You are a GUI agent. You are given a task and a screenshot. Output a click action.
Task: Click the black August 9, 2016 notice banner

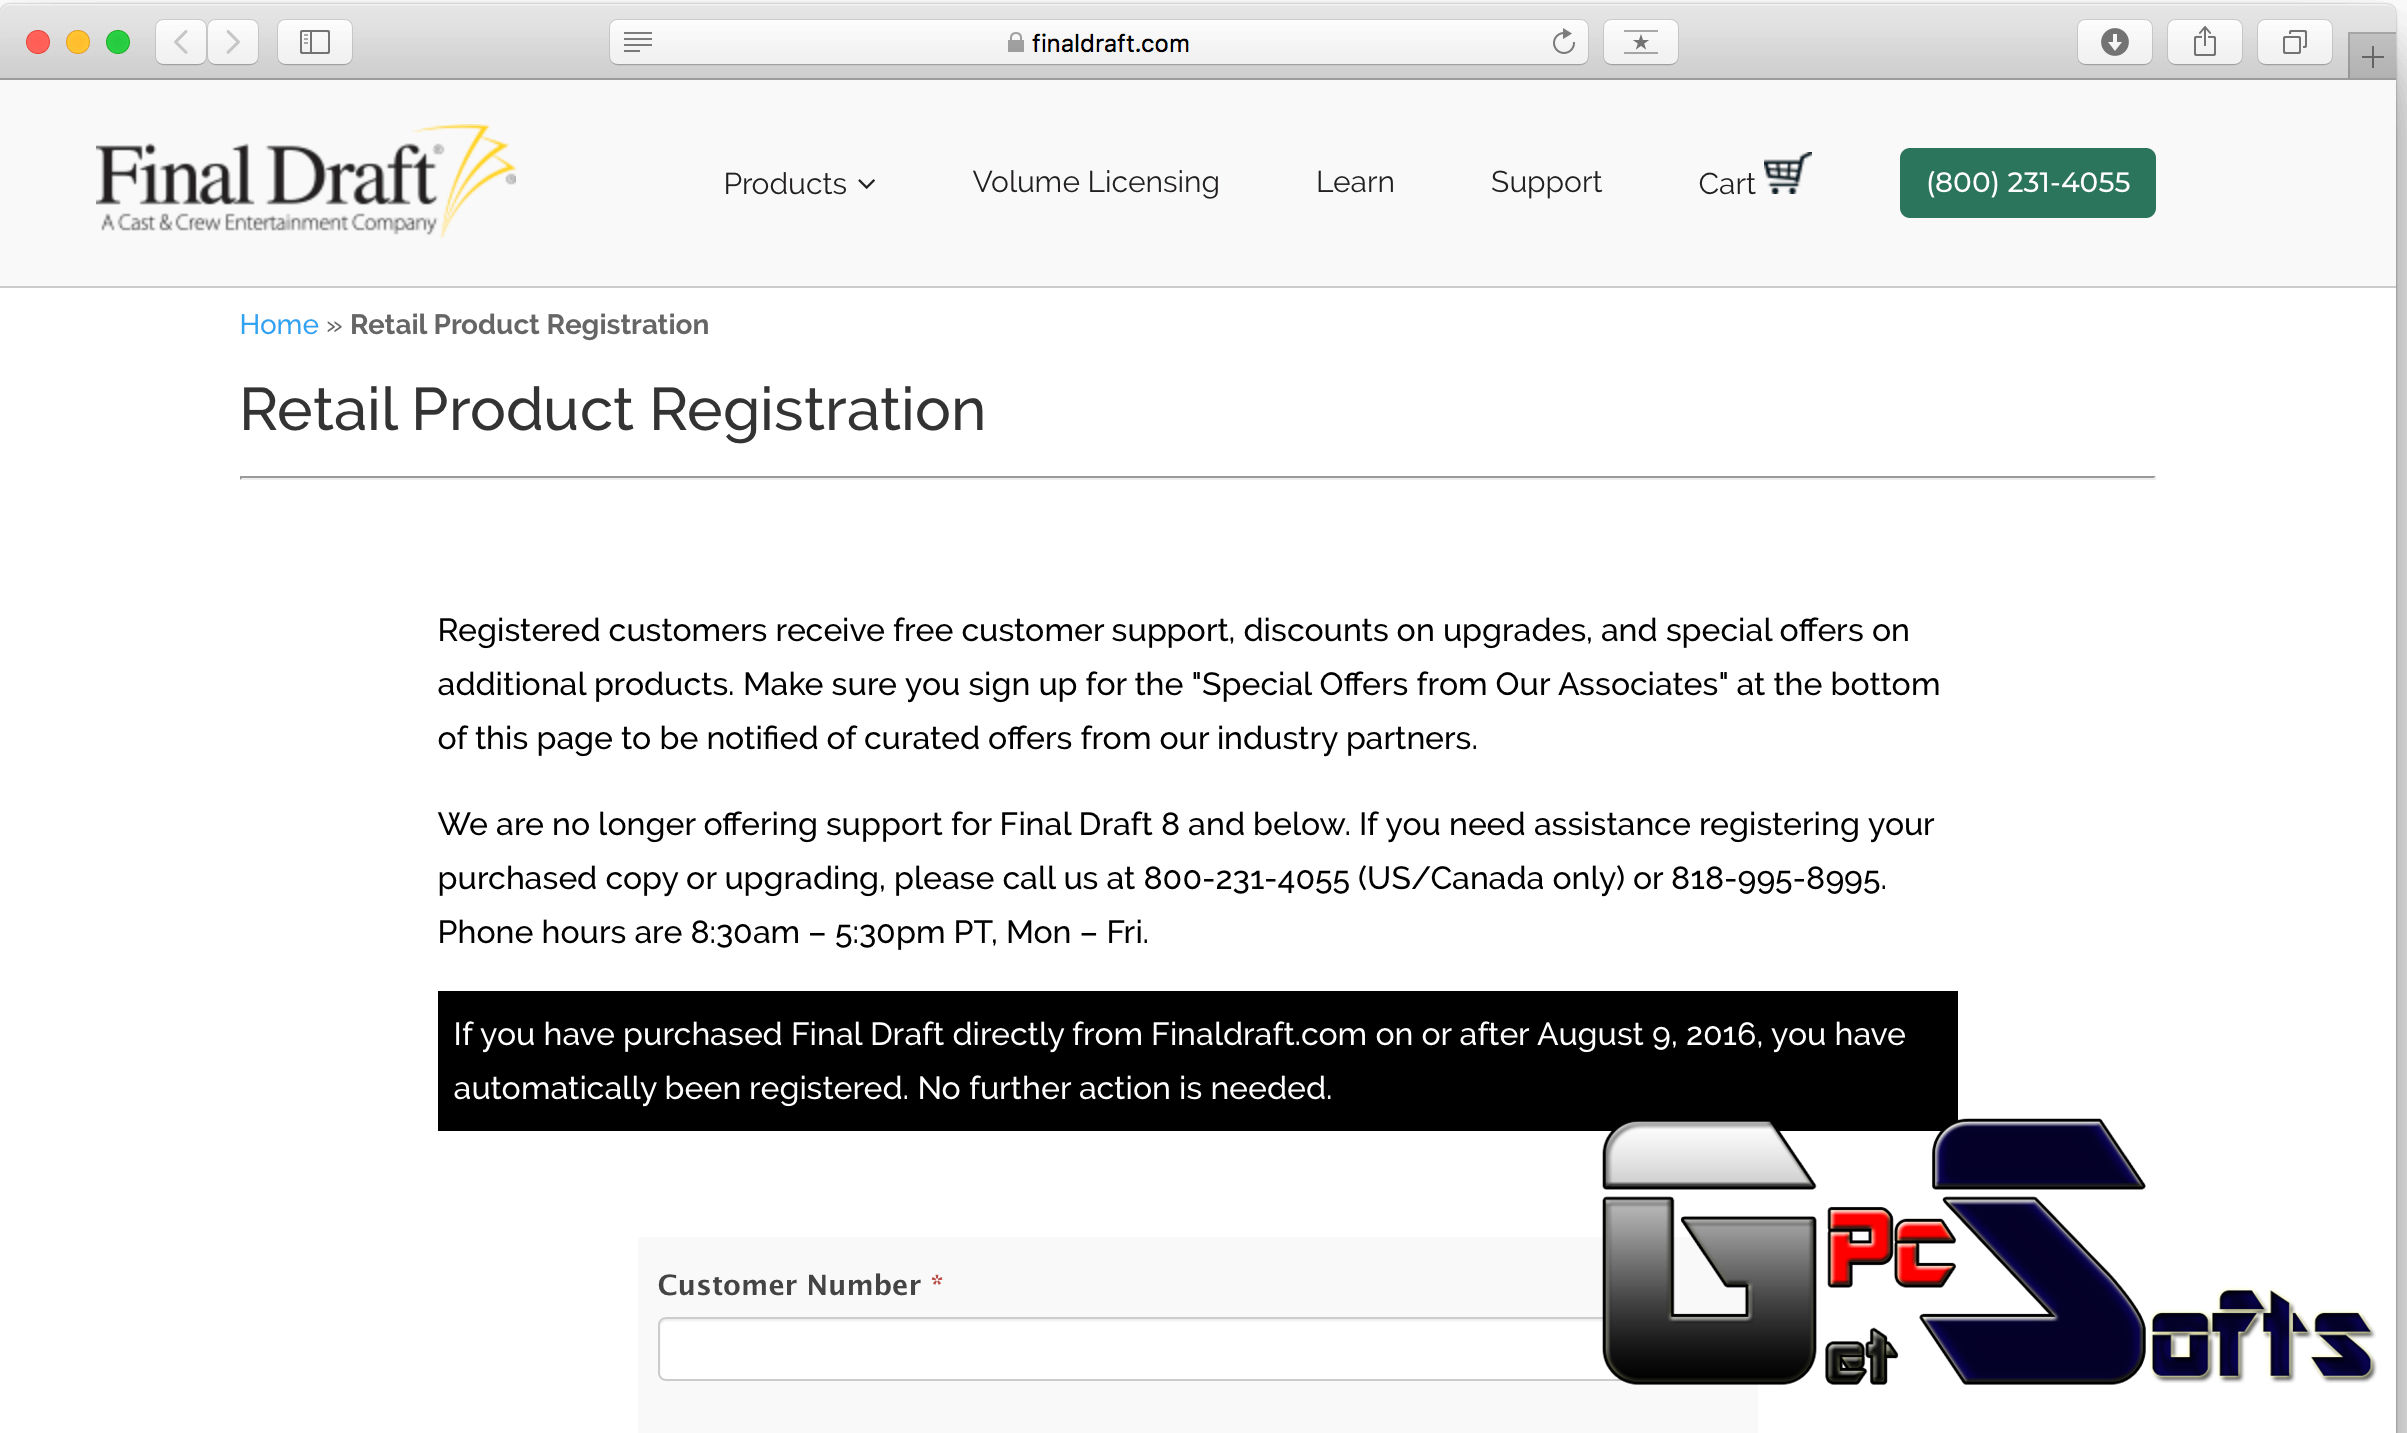(1197, 1061)
